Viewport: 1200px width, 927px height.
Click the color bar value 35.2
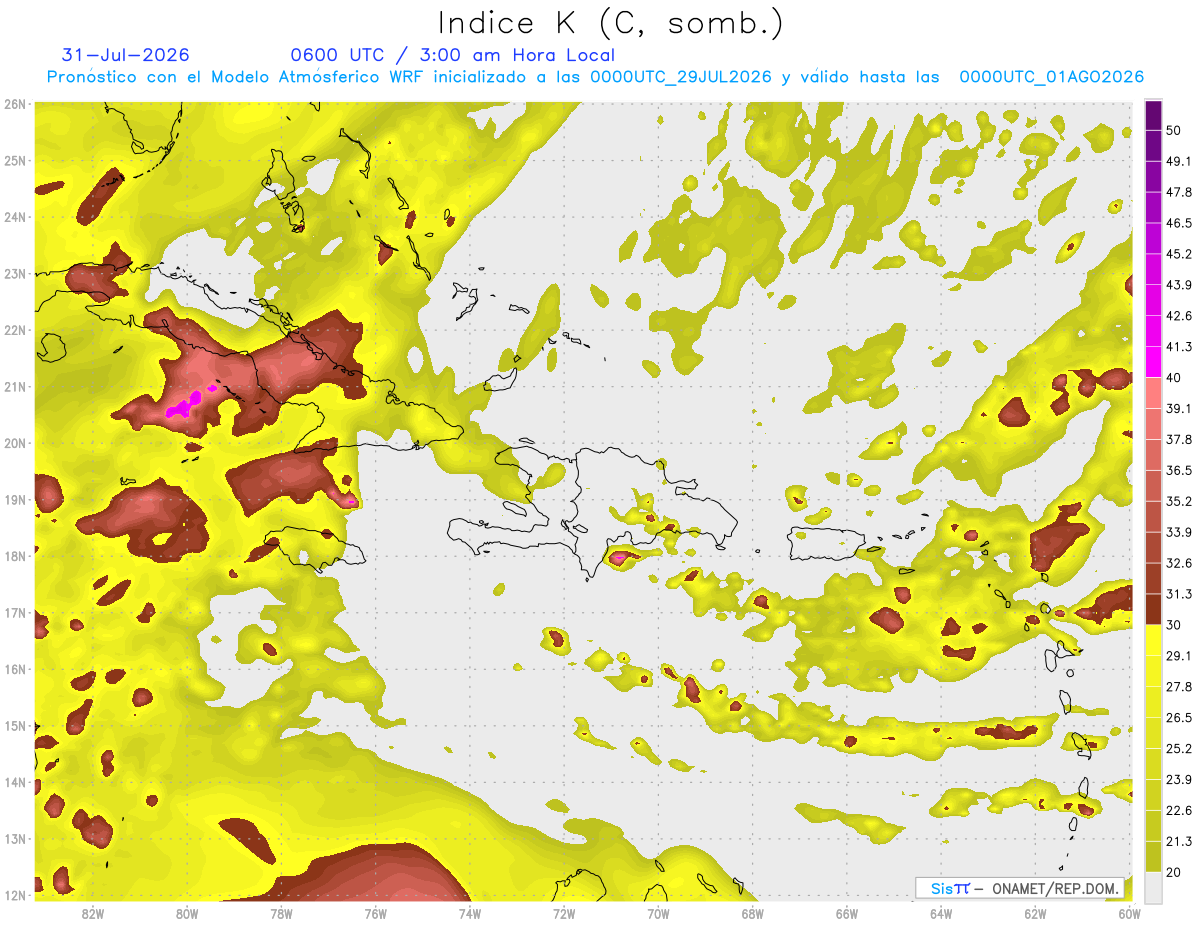click(1179, 501)
